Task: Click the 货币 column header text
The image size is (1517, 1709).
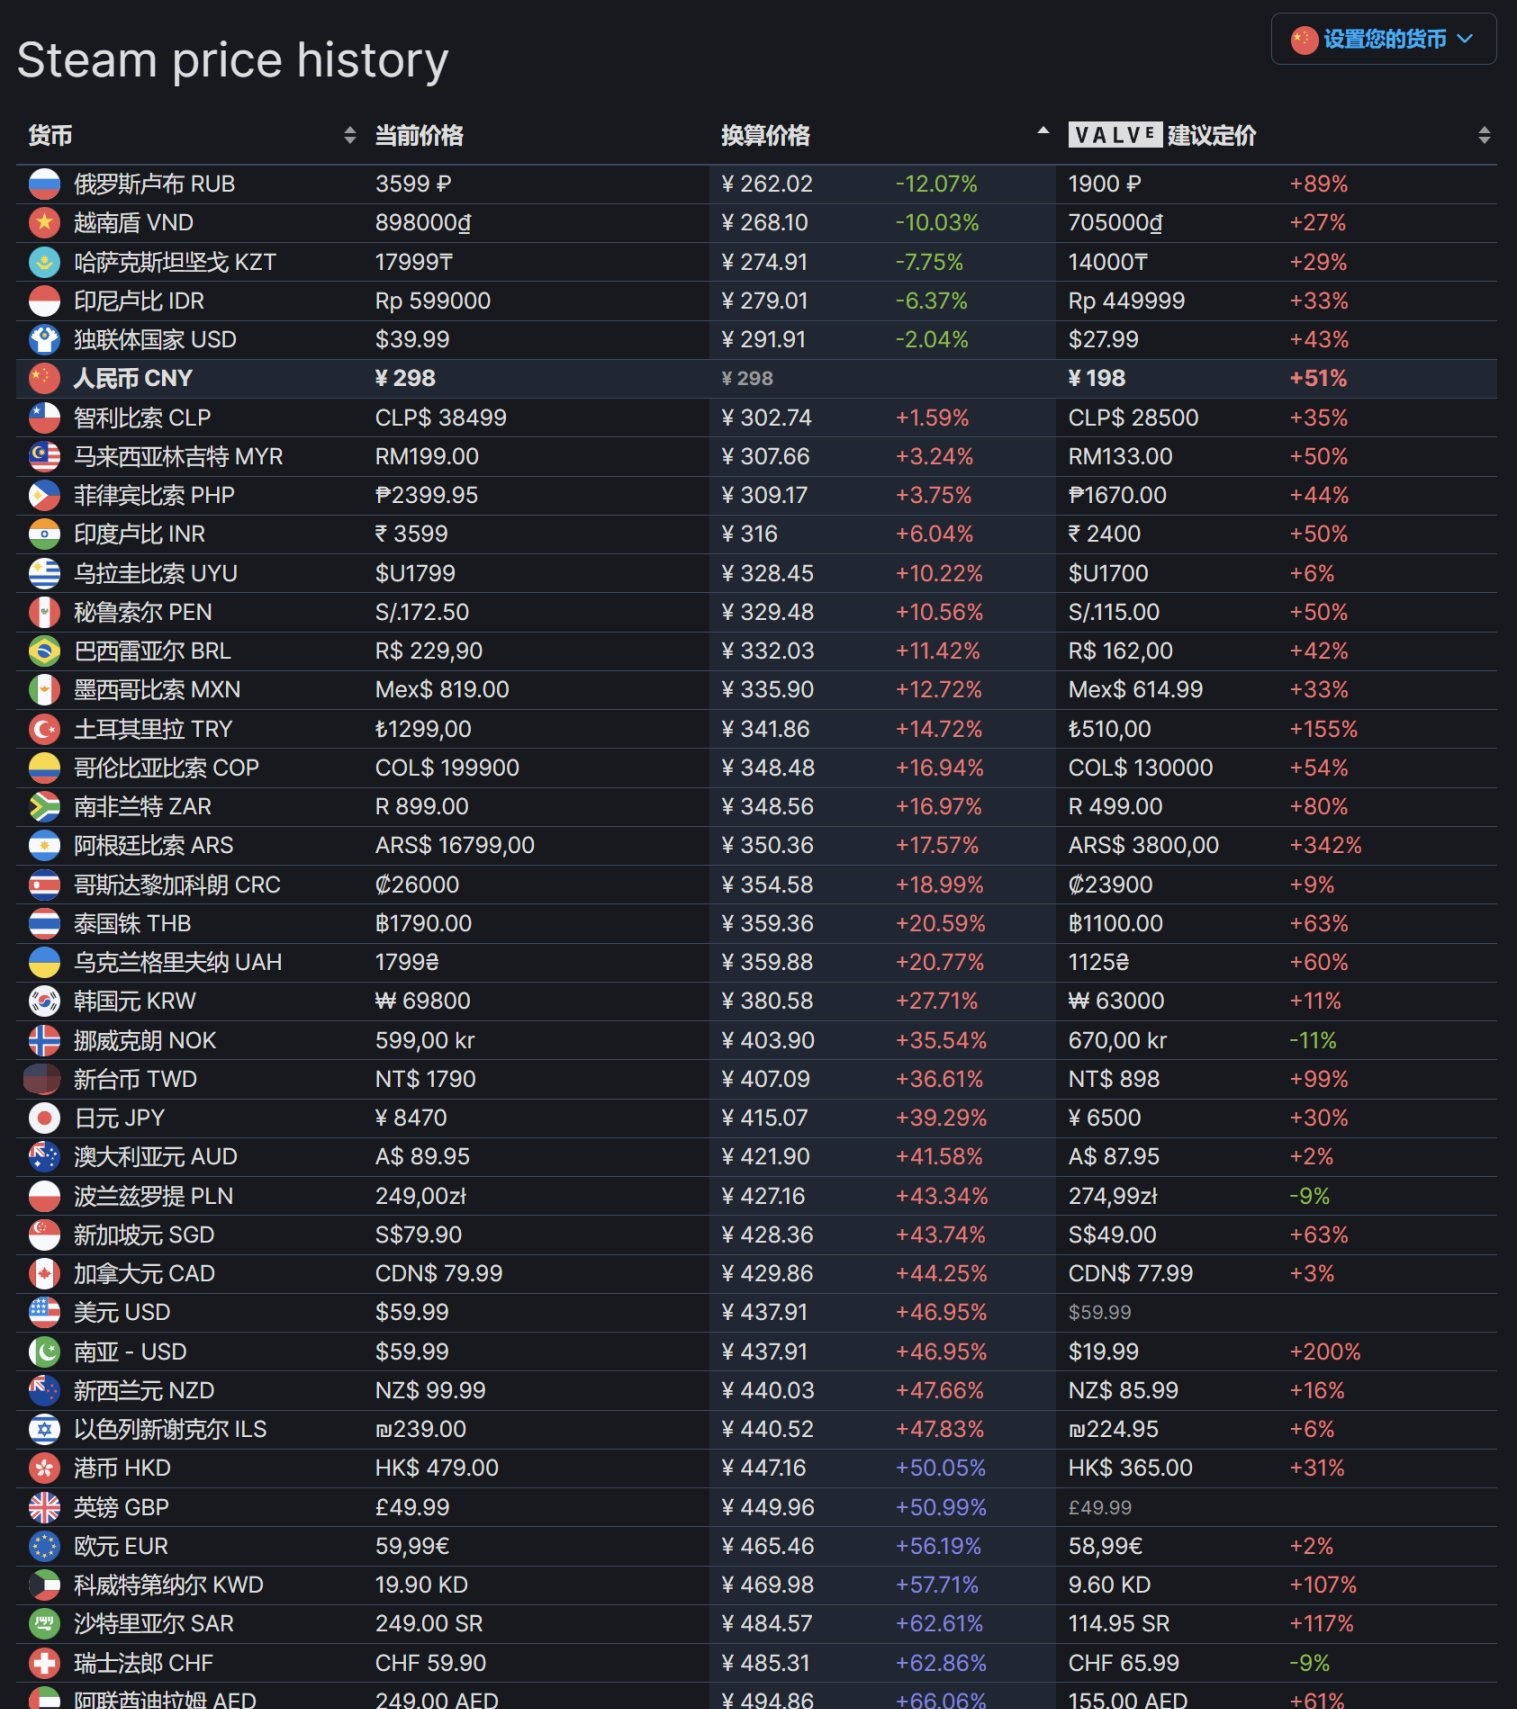Action: tap(50, 135)
